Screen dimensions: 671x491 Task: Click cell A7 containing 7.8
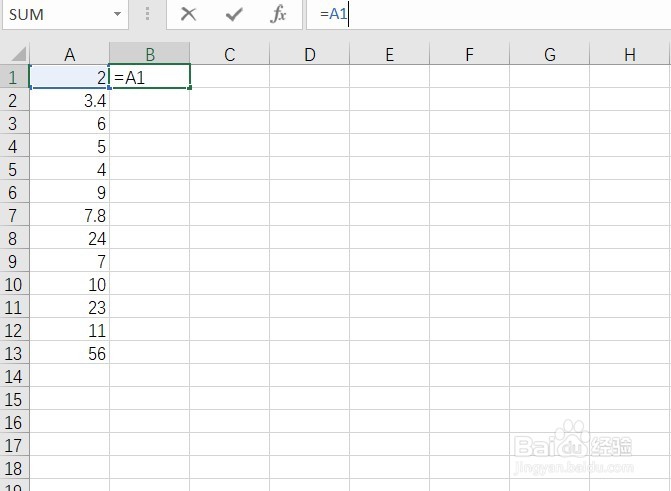pyautogui.click(x=69, y=215)
